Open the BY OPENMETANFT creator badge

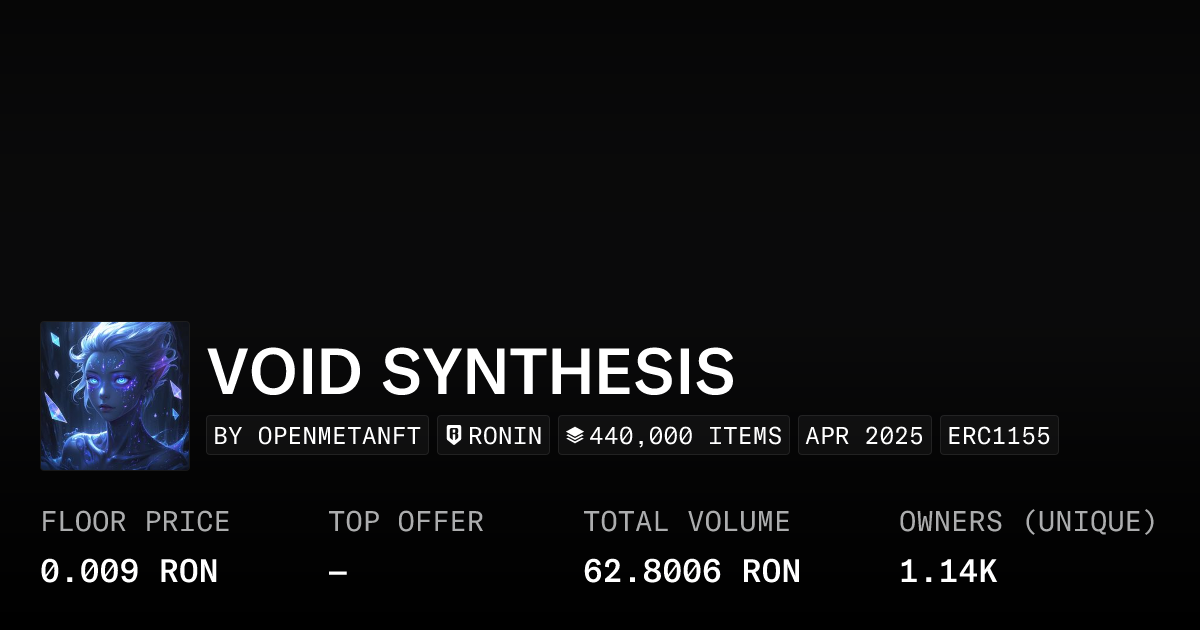317,436
